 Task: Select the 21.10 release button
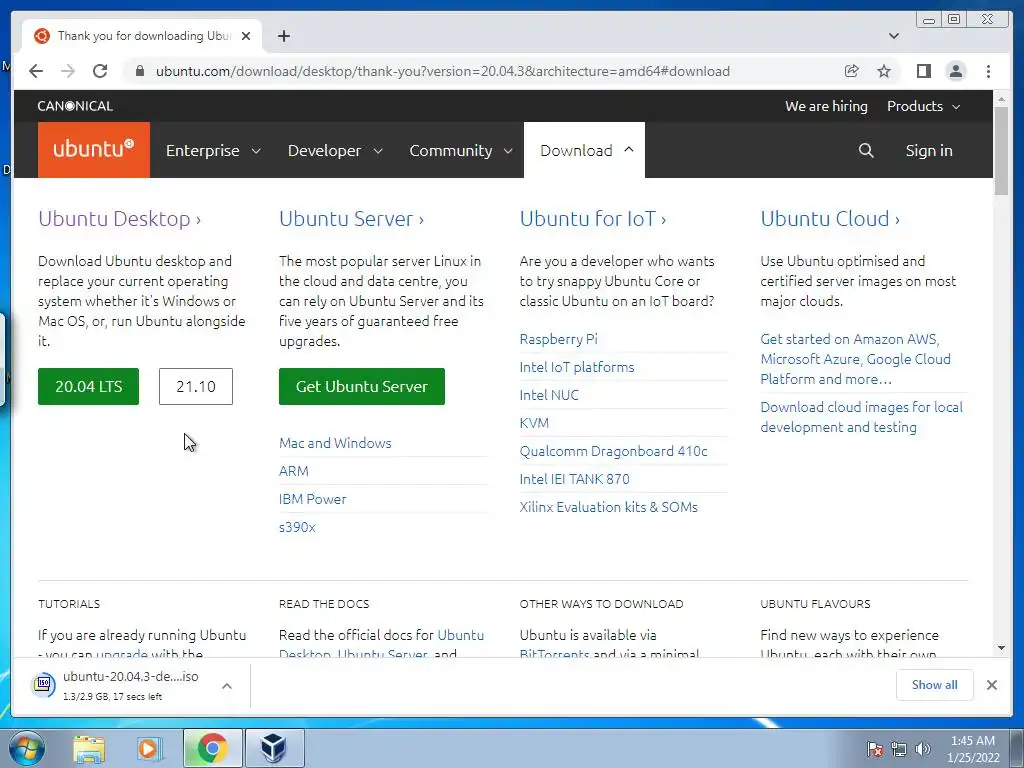196,386
